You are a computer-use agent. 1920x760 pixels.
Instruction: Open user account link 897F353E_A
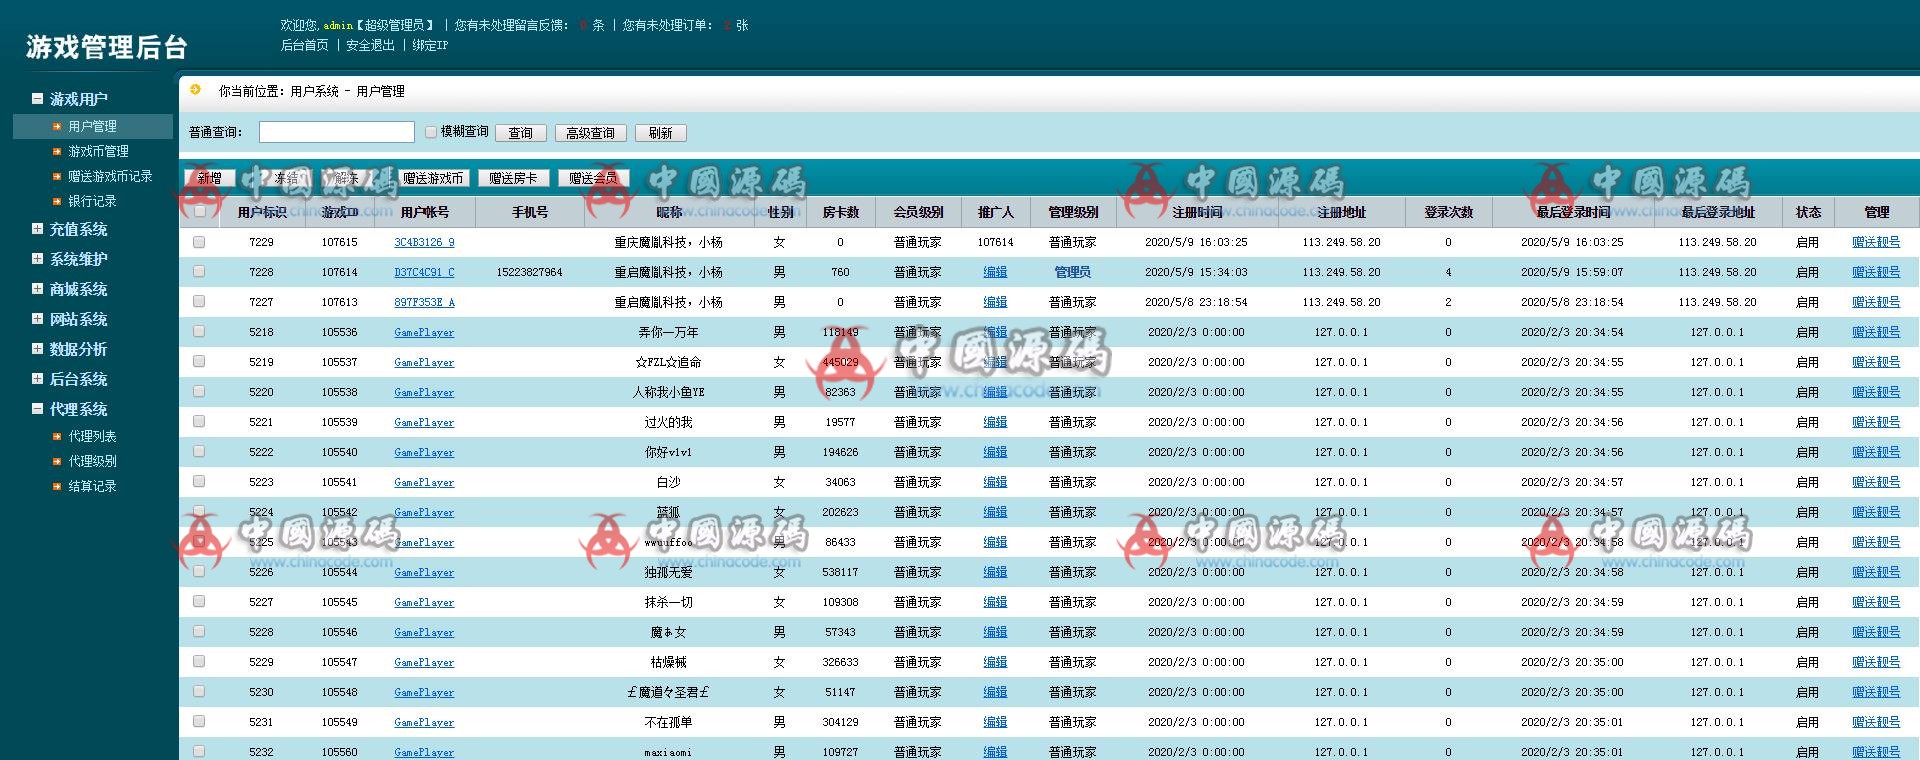(x=424, y=302)
